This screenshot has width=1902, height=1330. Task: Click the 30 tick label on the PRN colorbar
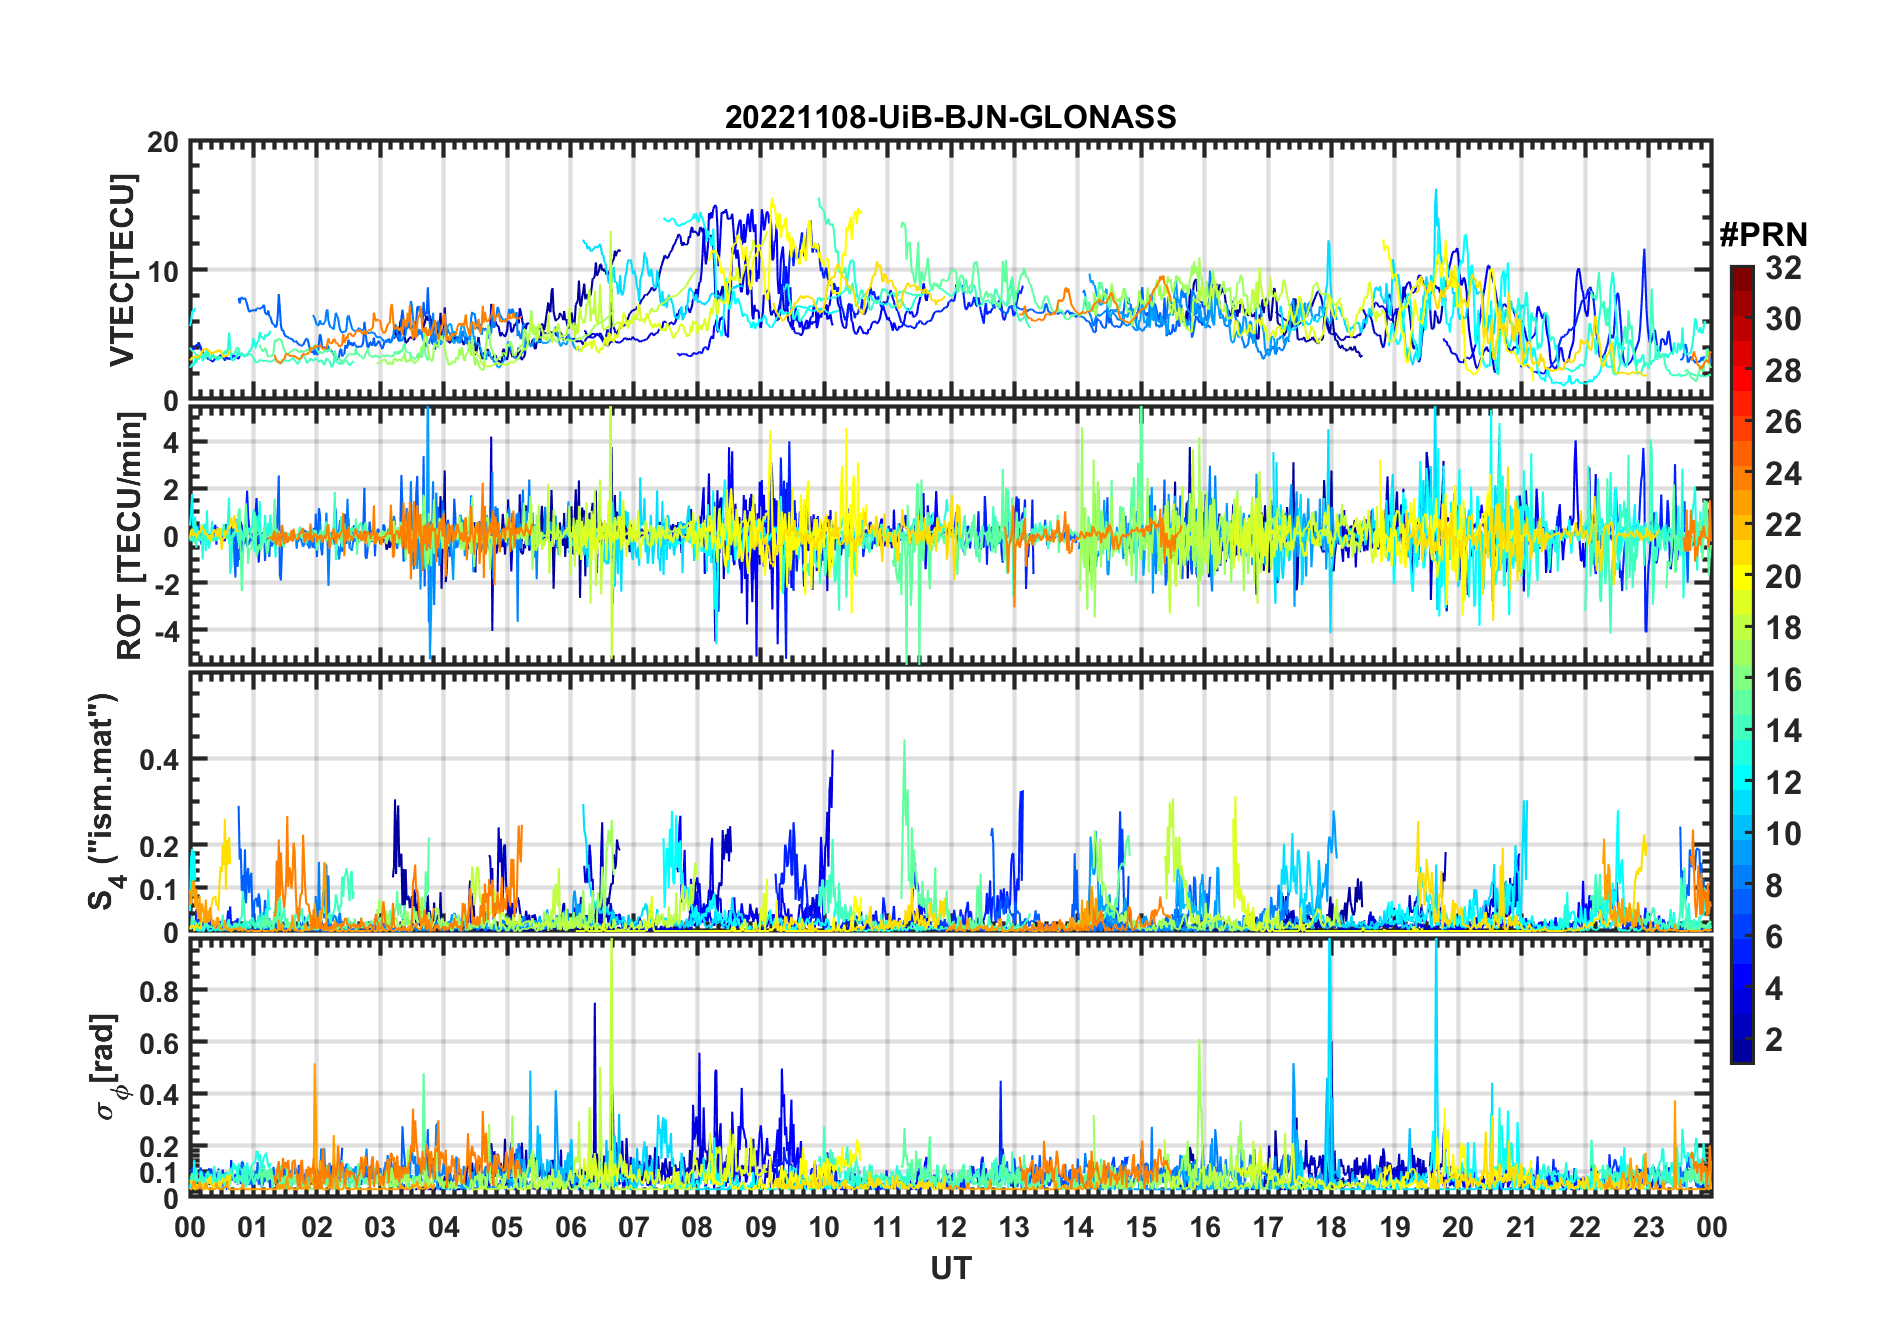1784,319
